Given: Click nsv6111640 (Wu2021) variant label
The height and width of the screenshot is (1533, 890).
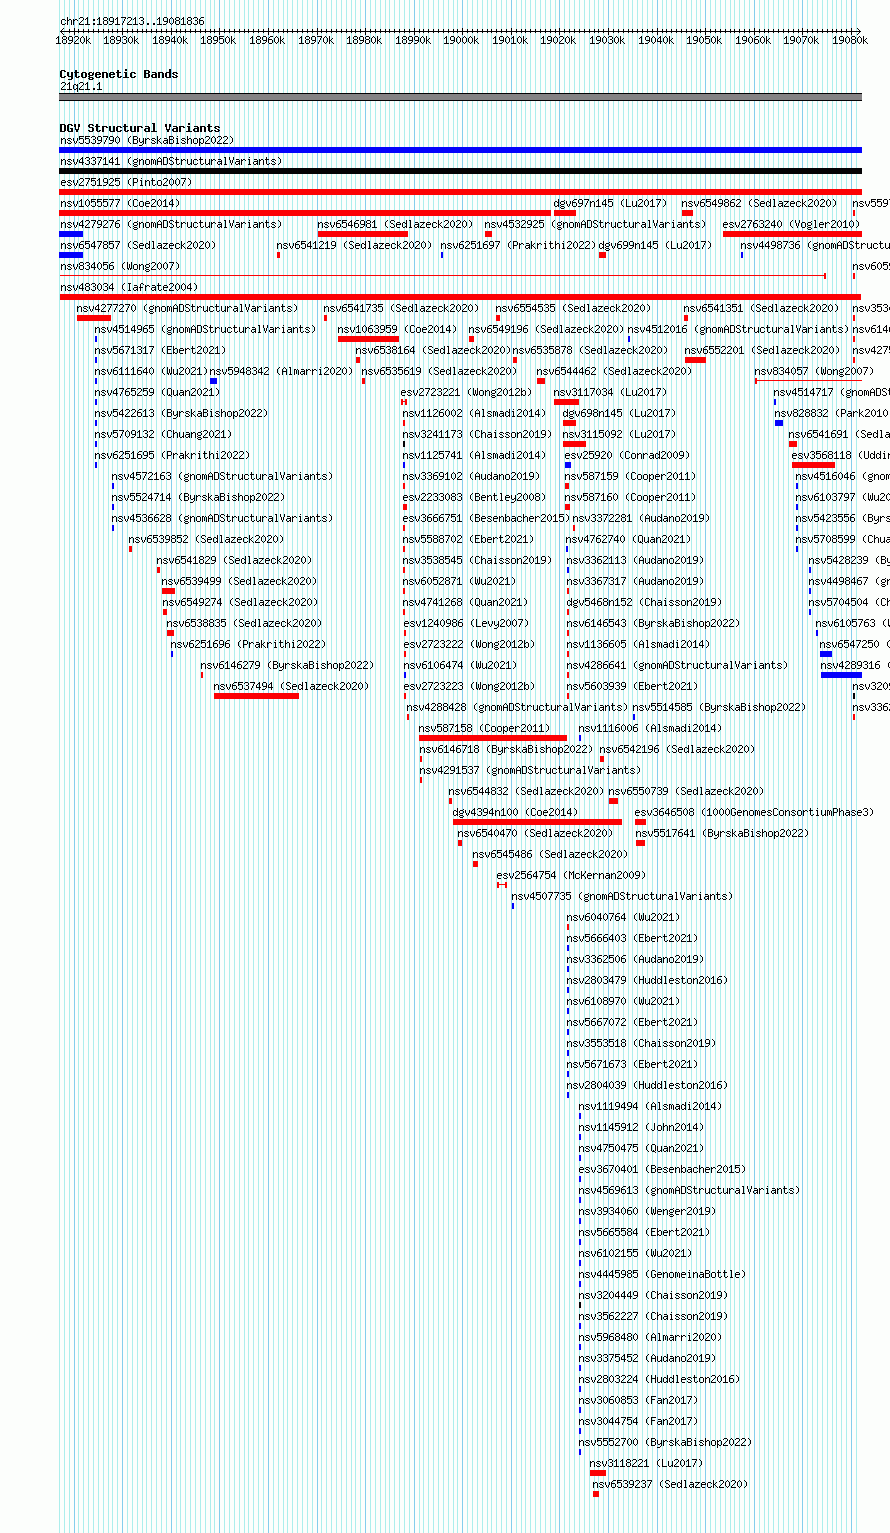Looking at the screenshot, I should (151, 371).
